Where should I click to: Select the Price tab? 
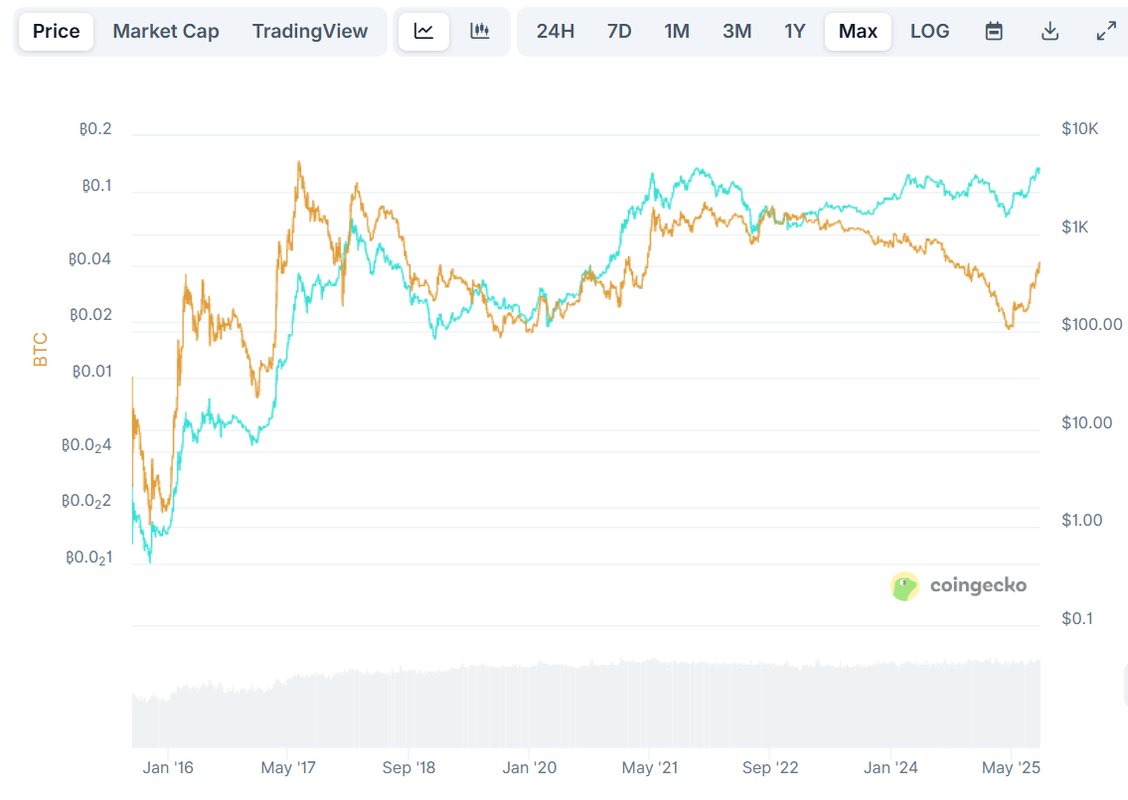tap(56, 32)
